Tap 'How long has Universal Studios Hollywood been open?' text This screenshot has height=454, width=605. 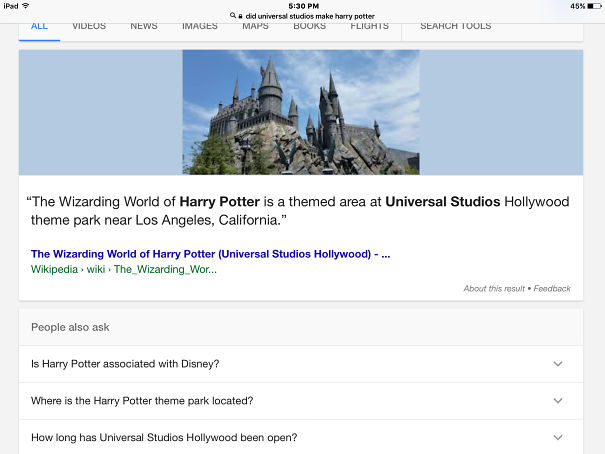click(x=164, y=437)
